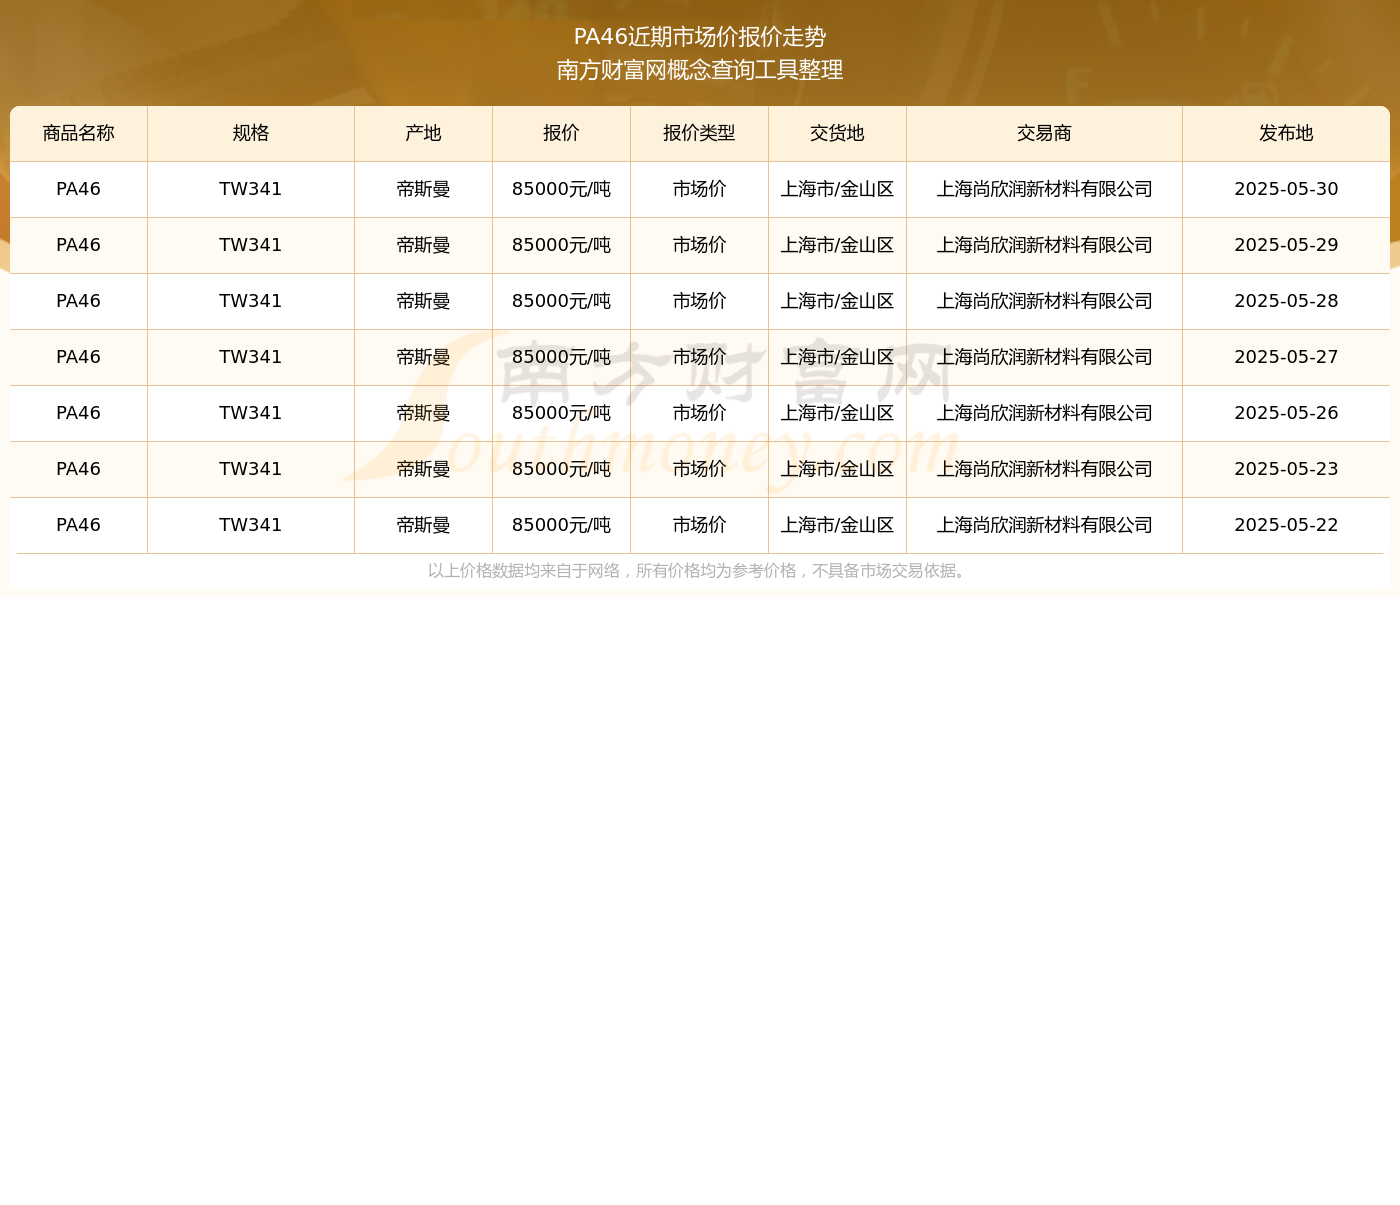Select the 发布地 column header
The height and width of the screenshot is (1205, 1400).
1286,133
